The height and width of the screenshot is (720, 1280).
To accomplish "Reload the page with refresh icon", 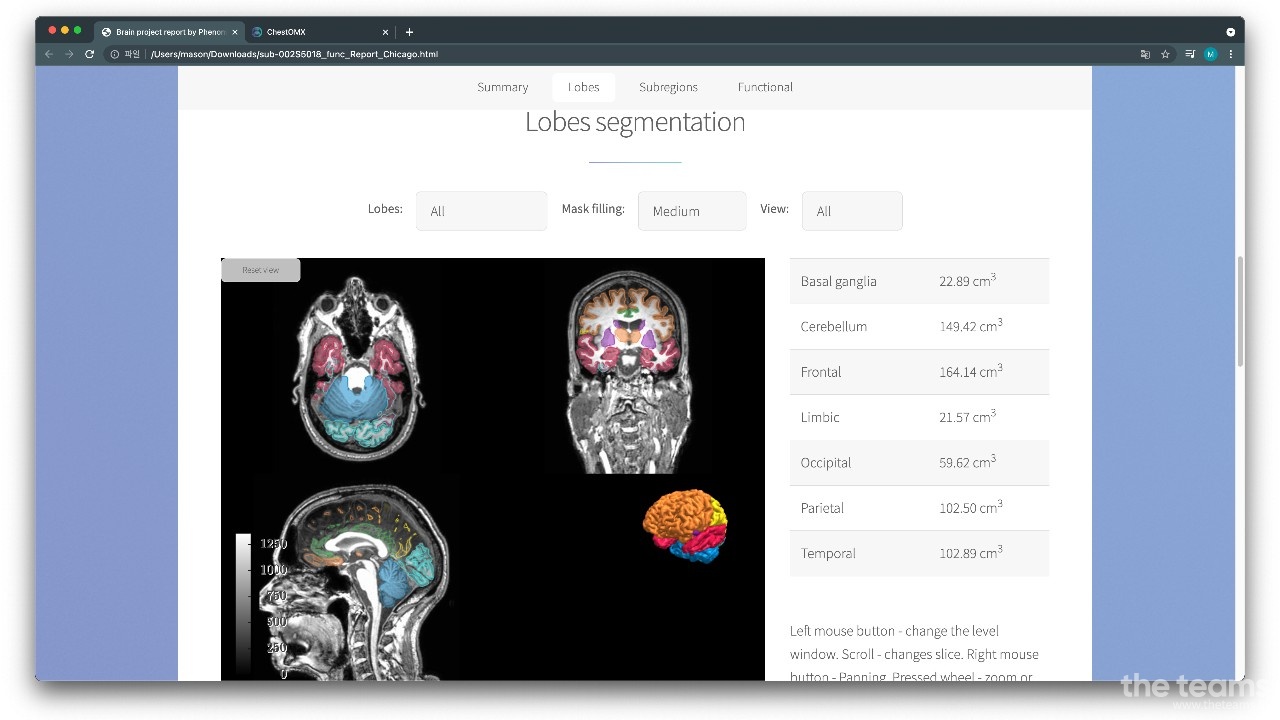I will [x=89, y=54].
